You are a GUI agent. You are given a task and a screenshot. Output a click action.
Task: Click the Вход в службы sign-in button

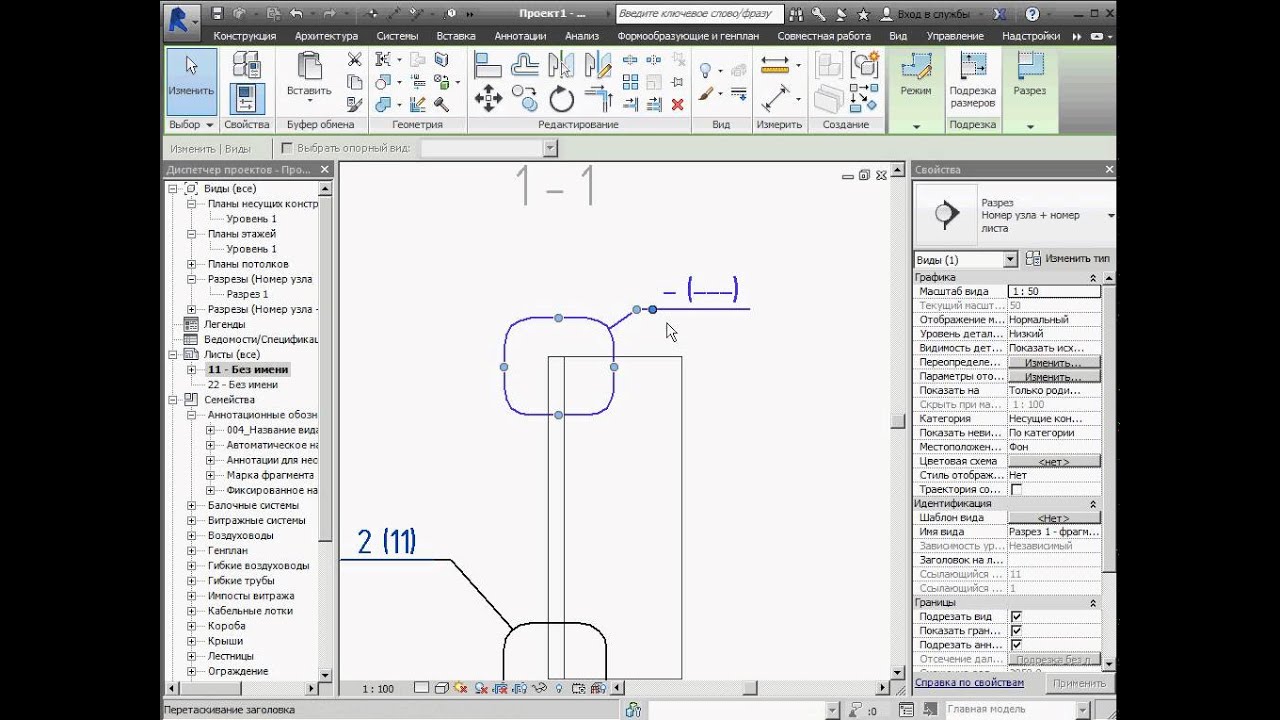coord(926,14)
